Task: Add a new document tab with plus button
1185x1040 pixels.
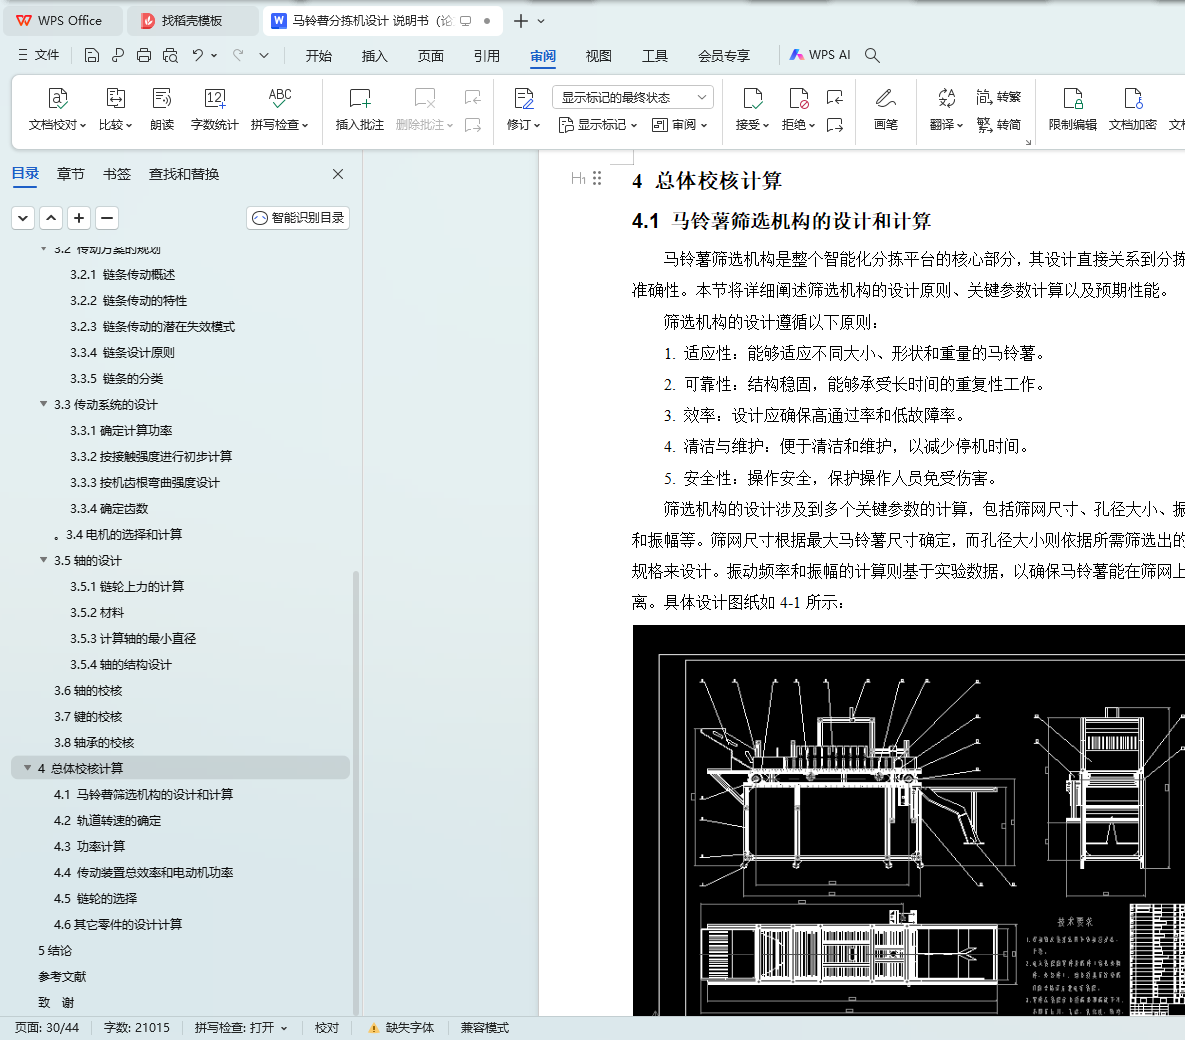Action: pyautogui.click(x=521, y=21)
